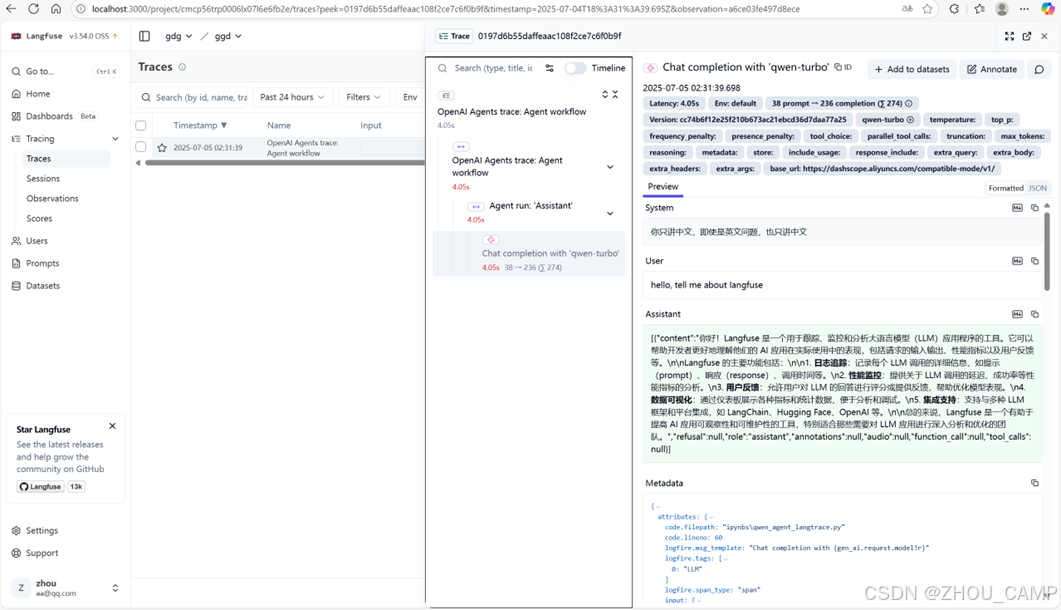Open the ggd project dropdown
The width and height of the screenshot is (1061, 610).
(x=228, y=36)
